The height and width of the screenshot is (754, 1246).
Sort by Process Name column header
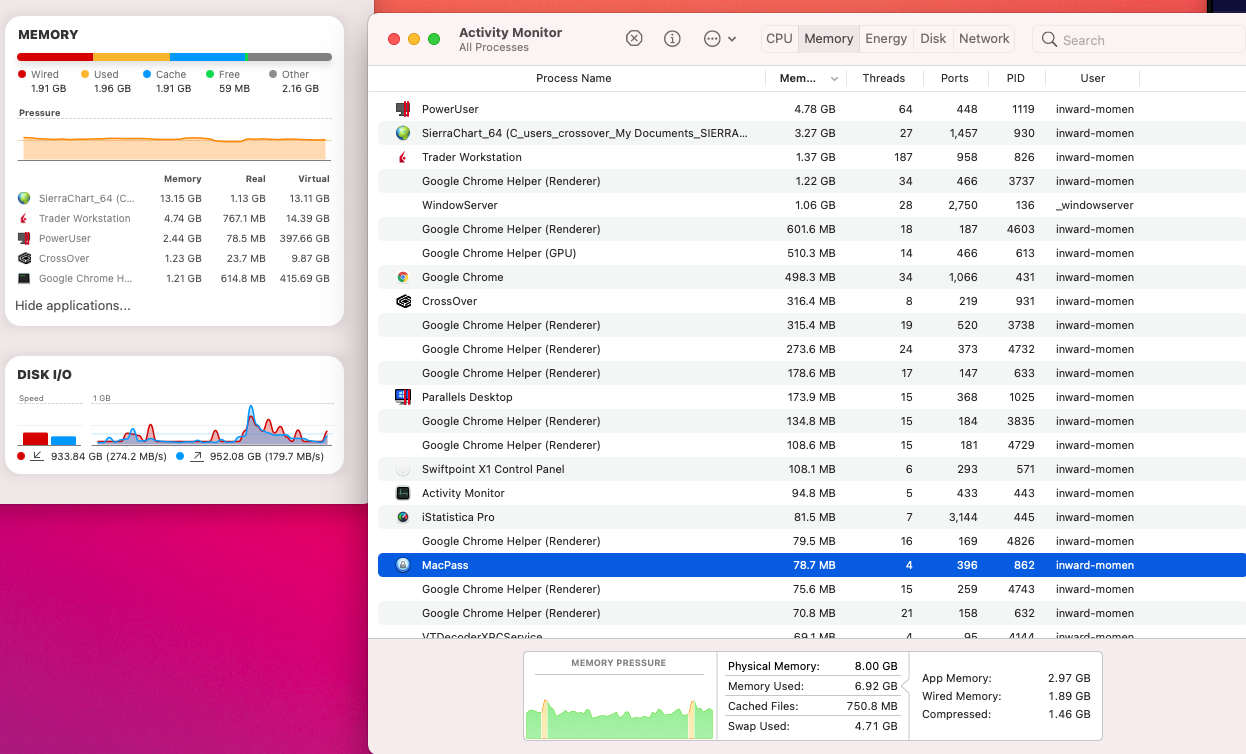pyautogui.click(x=573, y=78)
